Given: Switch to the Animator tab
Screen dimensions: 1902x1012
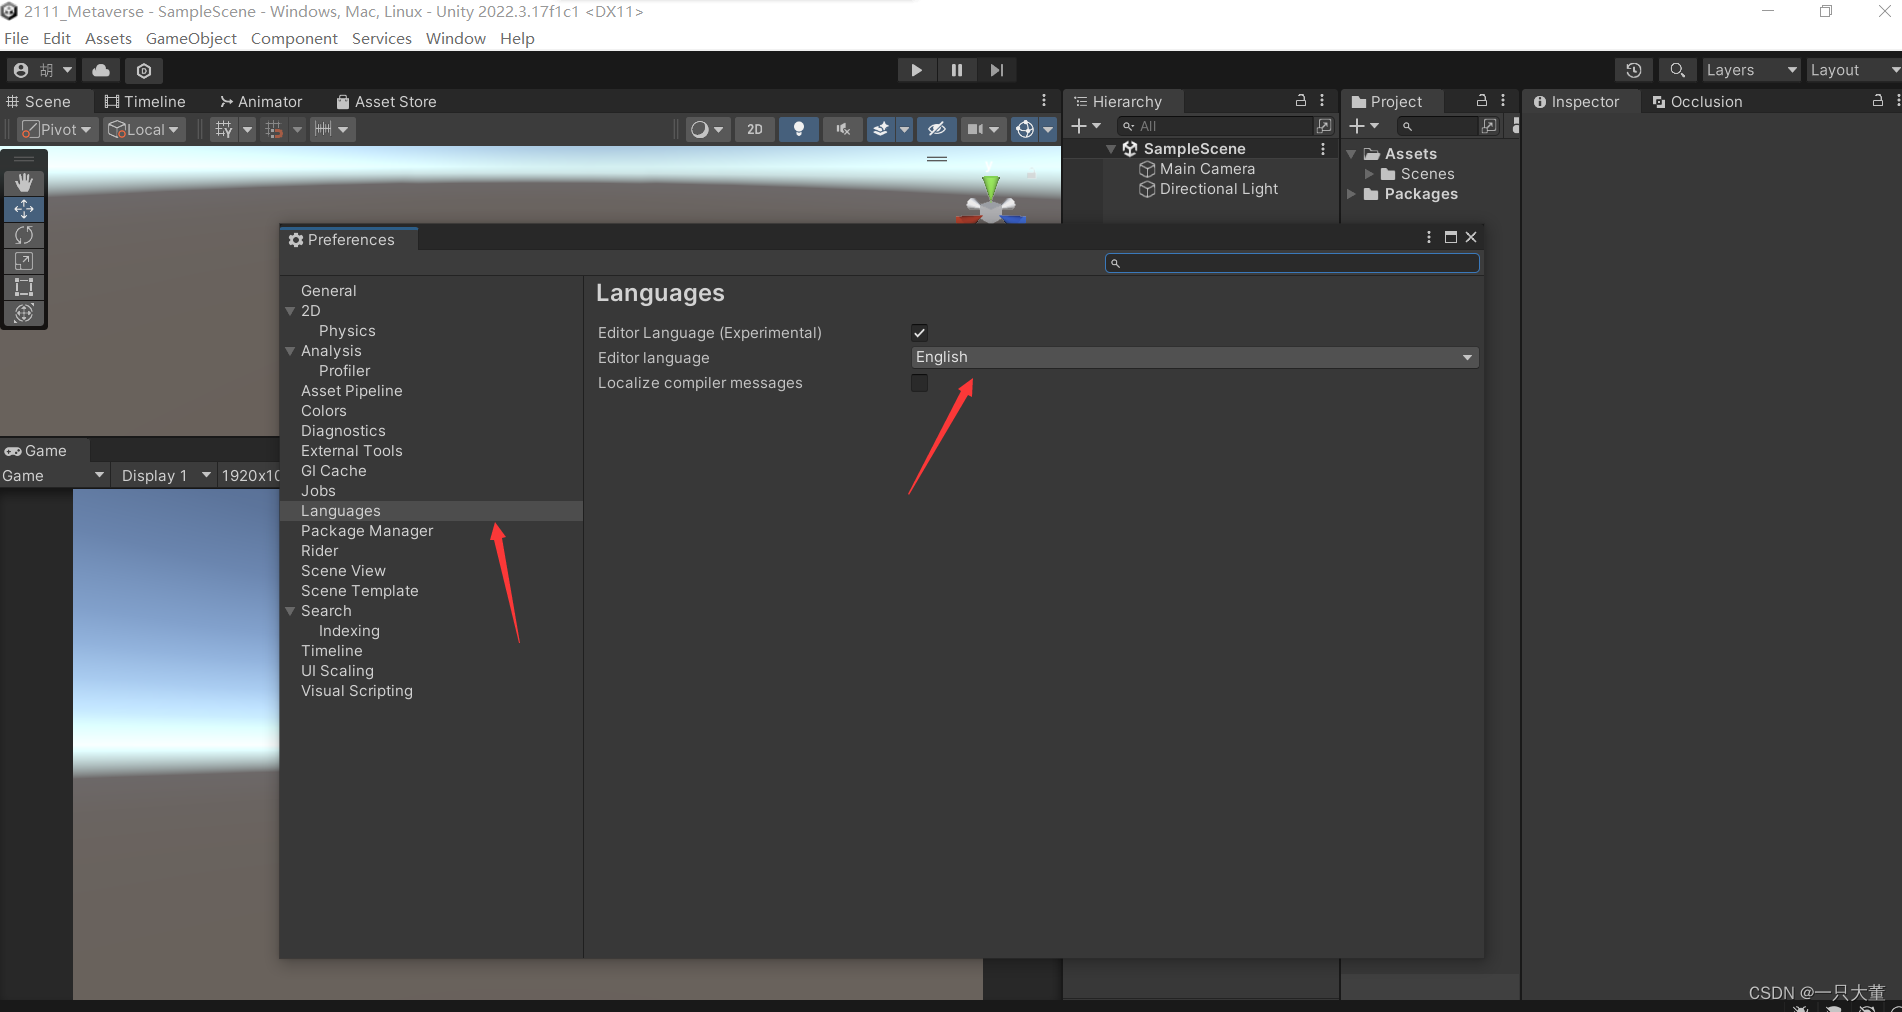Looking at the screenshot, I should pos(261,101).
